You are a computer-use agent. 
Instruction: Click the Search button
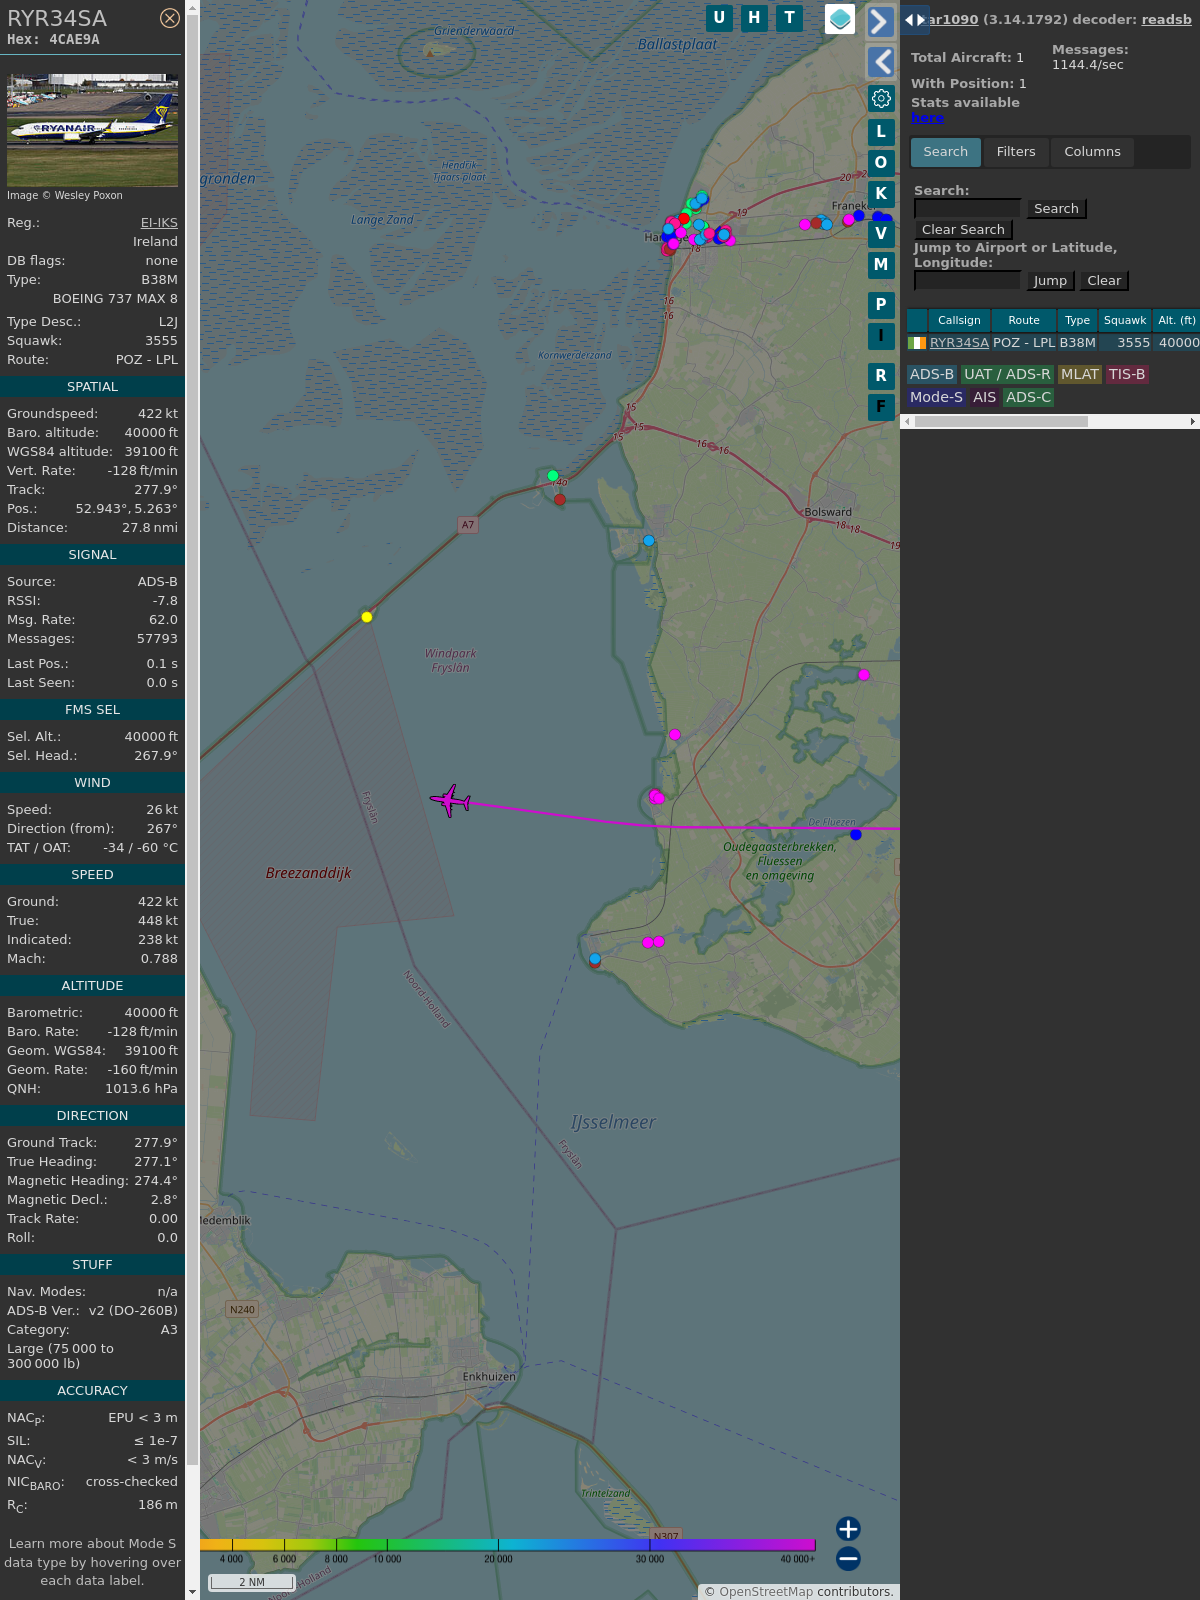(x=1056, y=209)
